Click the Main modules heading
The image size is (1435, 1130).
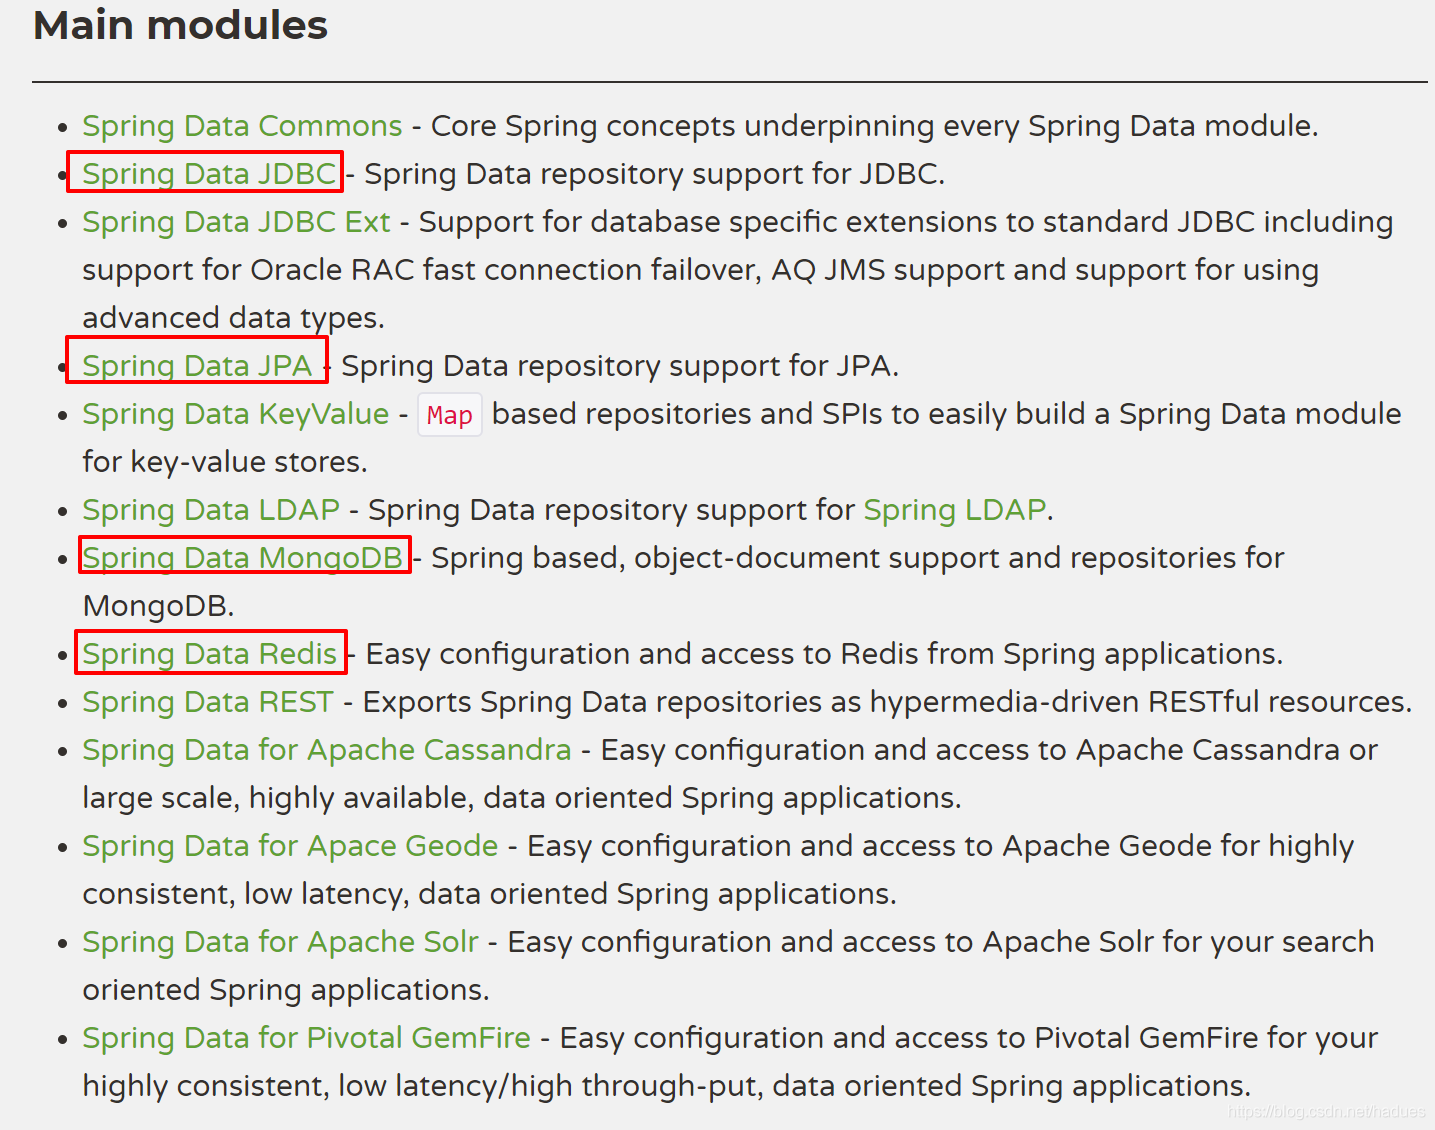[180, 25]
